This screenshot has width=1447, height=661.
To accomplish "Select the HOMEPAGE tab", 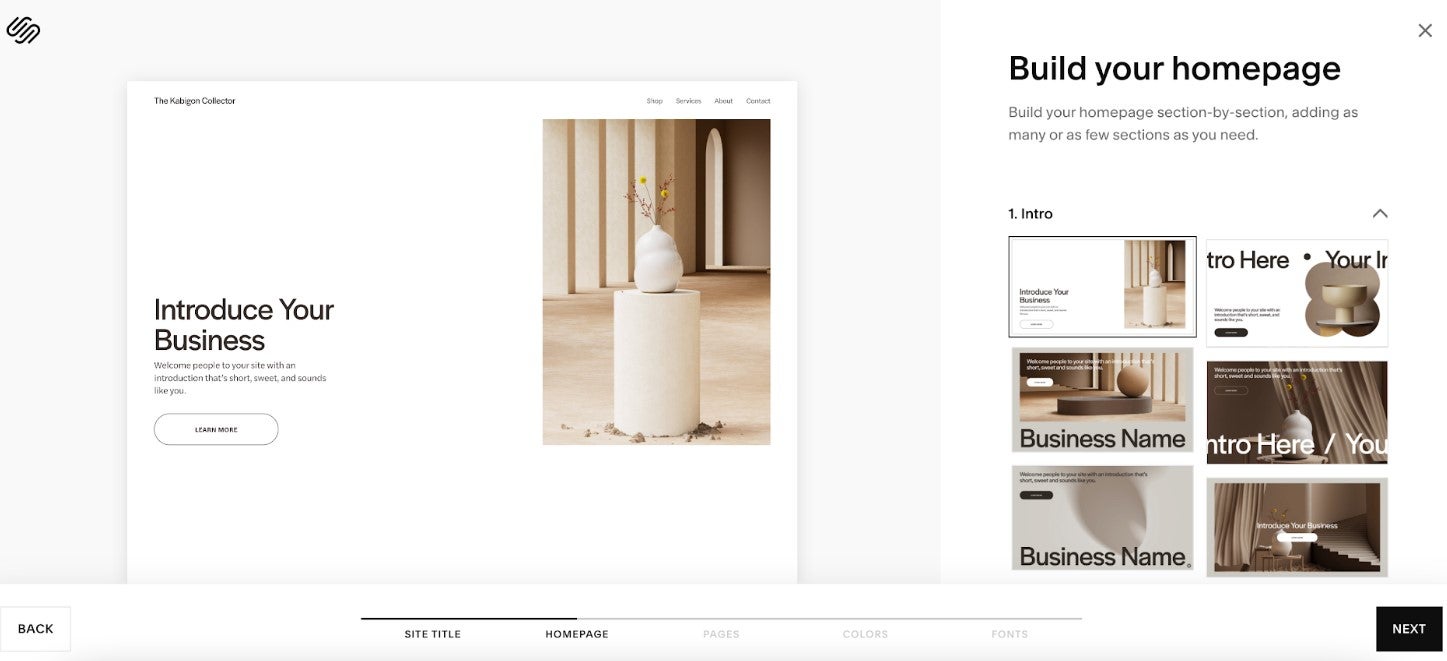I will pos(577,633).
